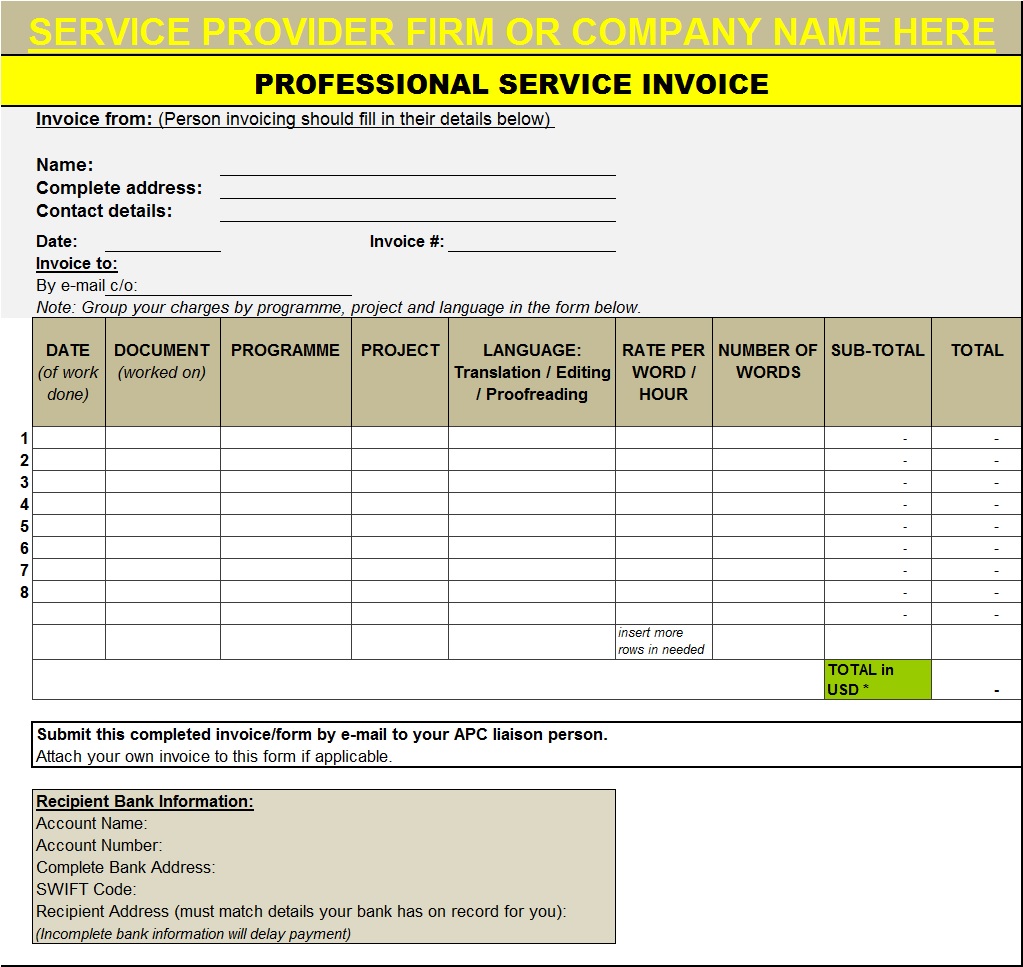The width and height of the screenshot is (1023, 967).
Task: Click the DOCUMENT column header
Action: click(162, 372)
